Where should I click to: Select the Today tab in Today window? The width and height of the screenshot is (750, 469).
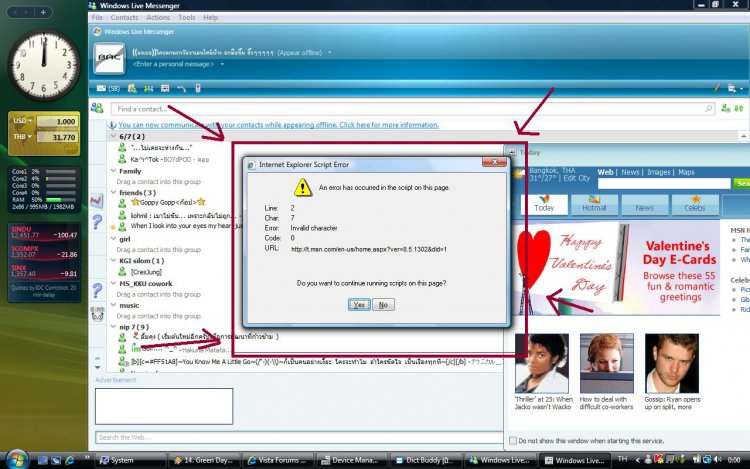544,204
